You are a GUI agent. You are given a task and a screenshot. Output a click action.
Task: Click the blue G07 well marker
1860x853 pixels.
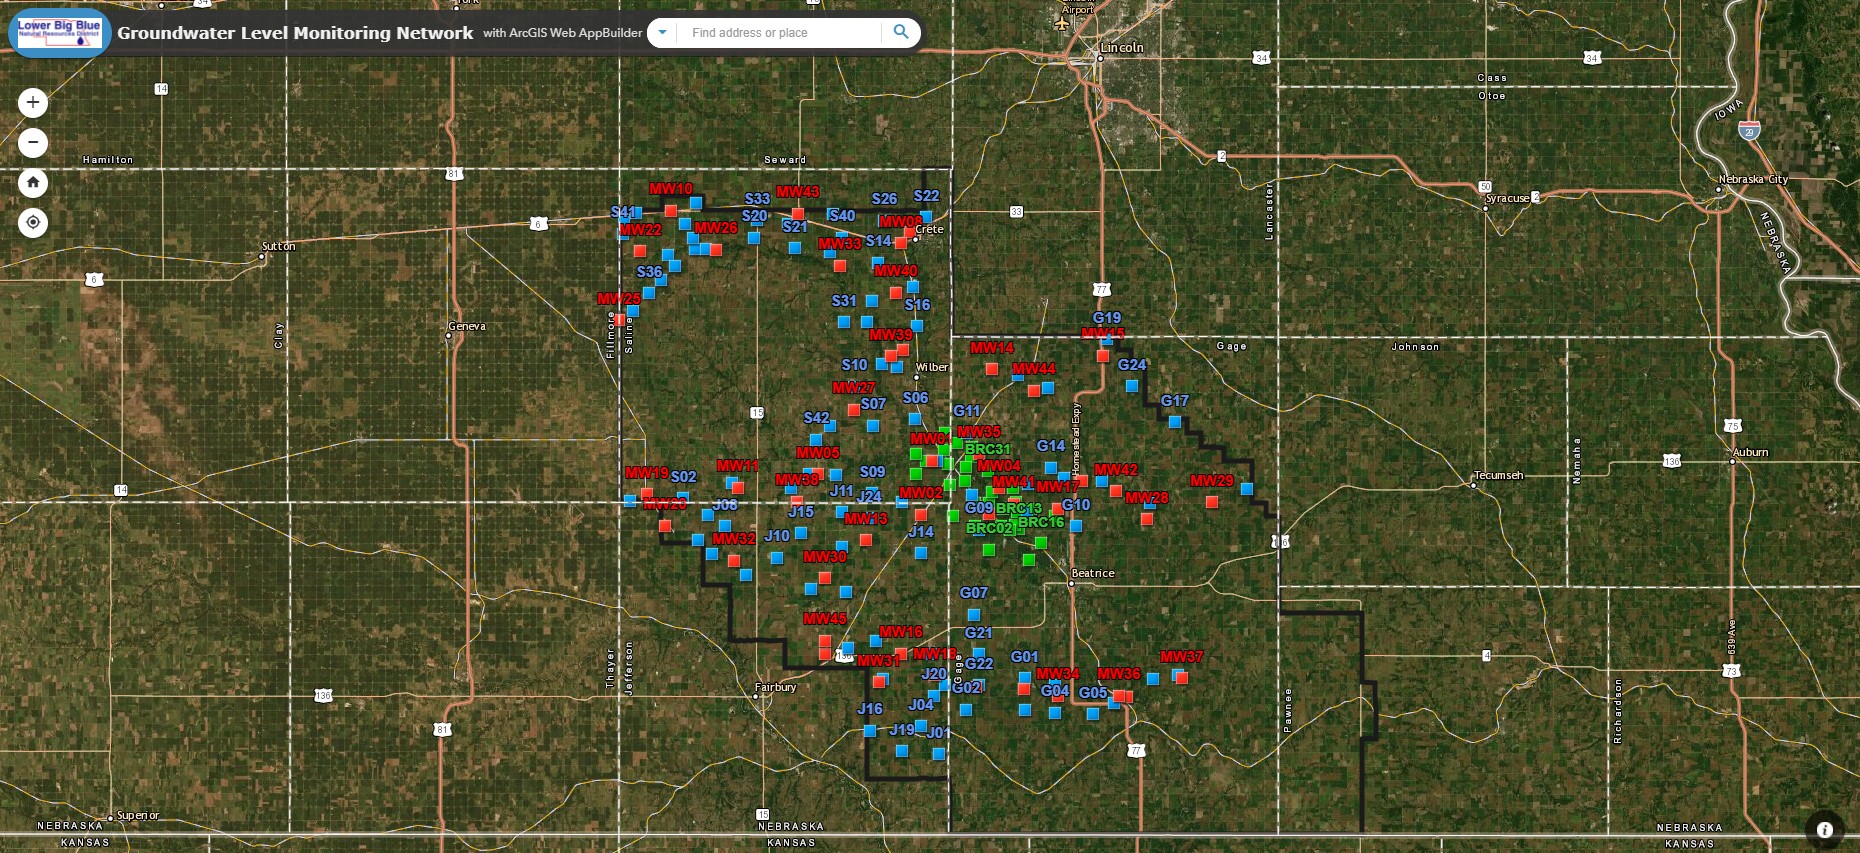click(x=974, y=615)
